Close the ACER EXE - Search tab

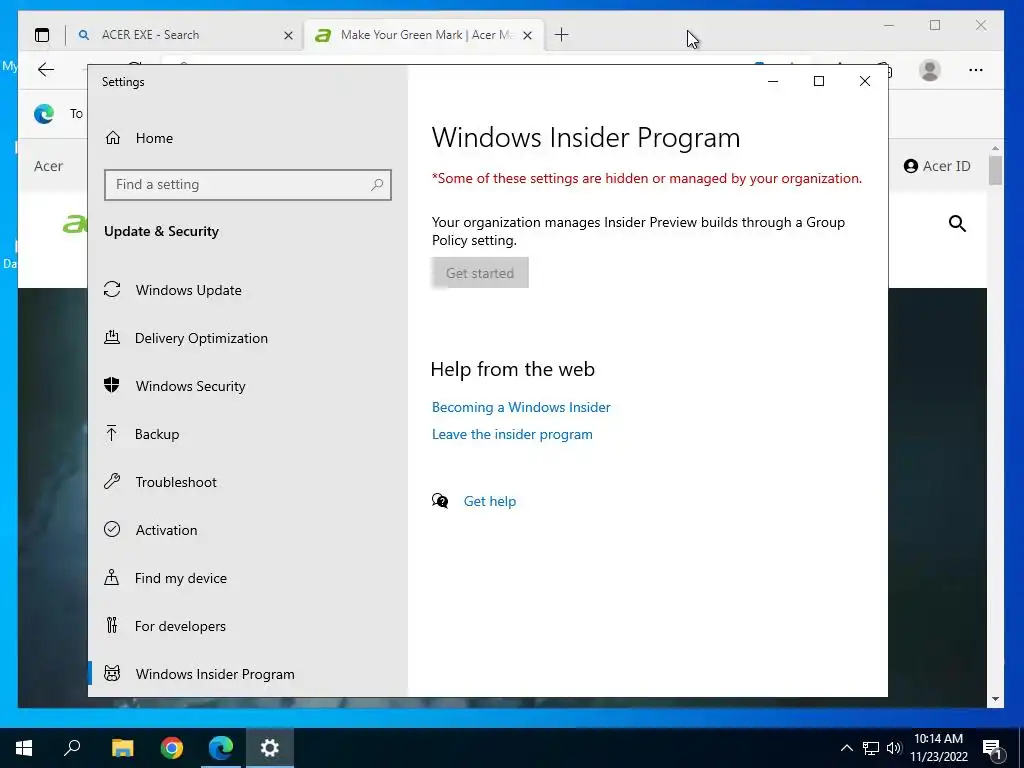tap(288, 35)
